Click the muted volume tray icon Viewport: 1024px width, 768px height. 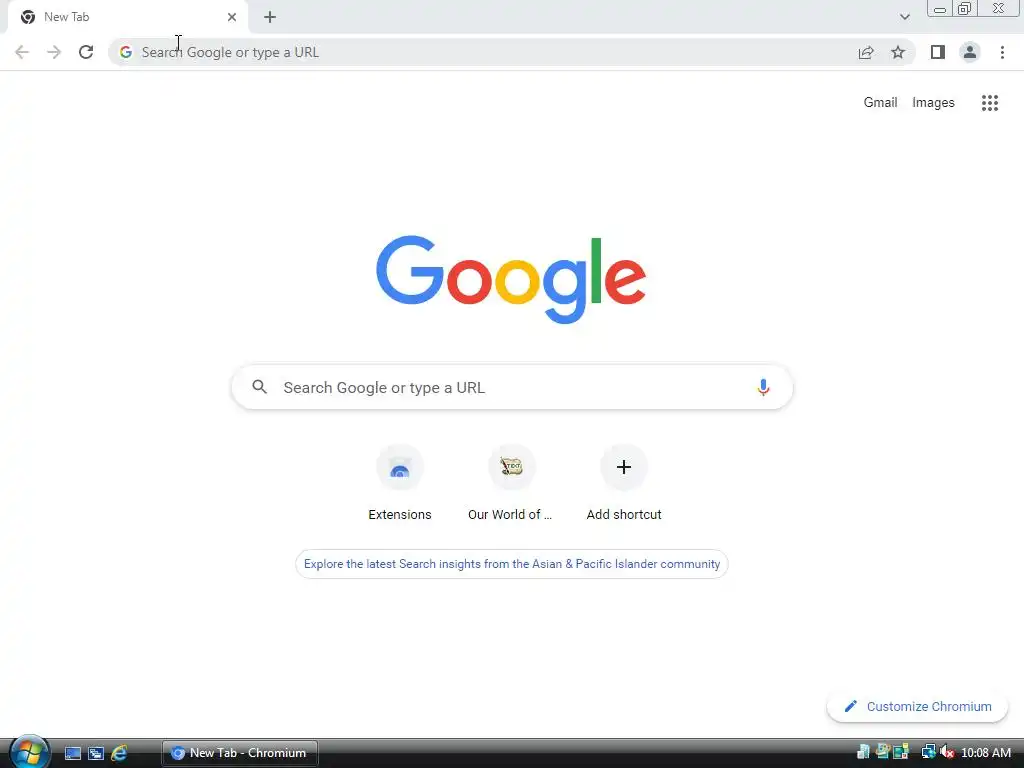point(947,752)
